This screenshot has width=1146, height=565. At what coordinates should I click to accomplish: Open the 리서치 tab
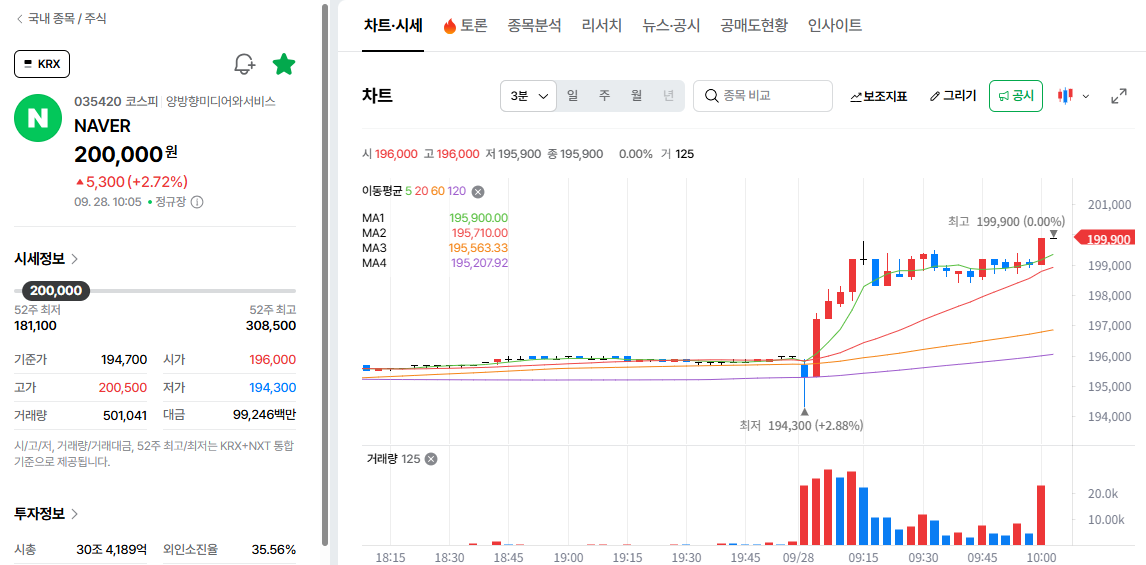[x=602, y=26]
